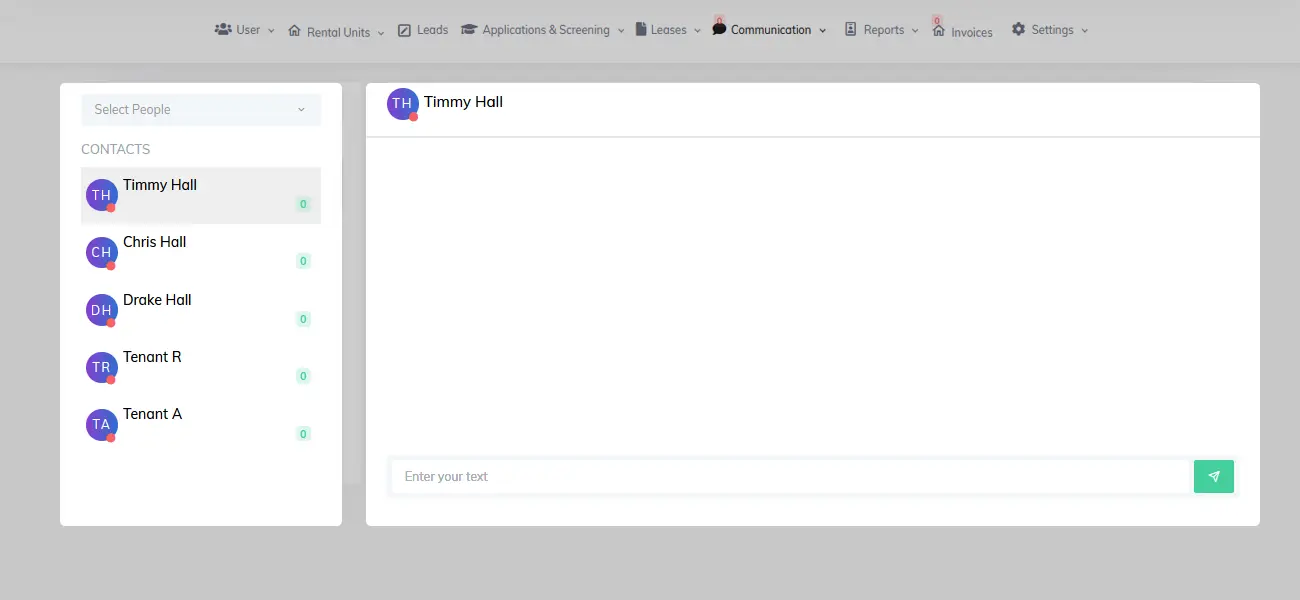Select Timmy Hall in contacts list
Image resolution: width=1300 pixels, height=600 pixels.
click(160, 186)
